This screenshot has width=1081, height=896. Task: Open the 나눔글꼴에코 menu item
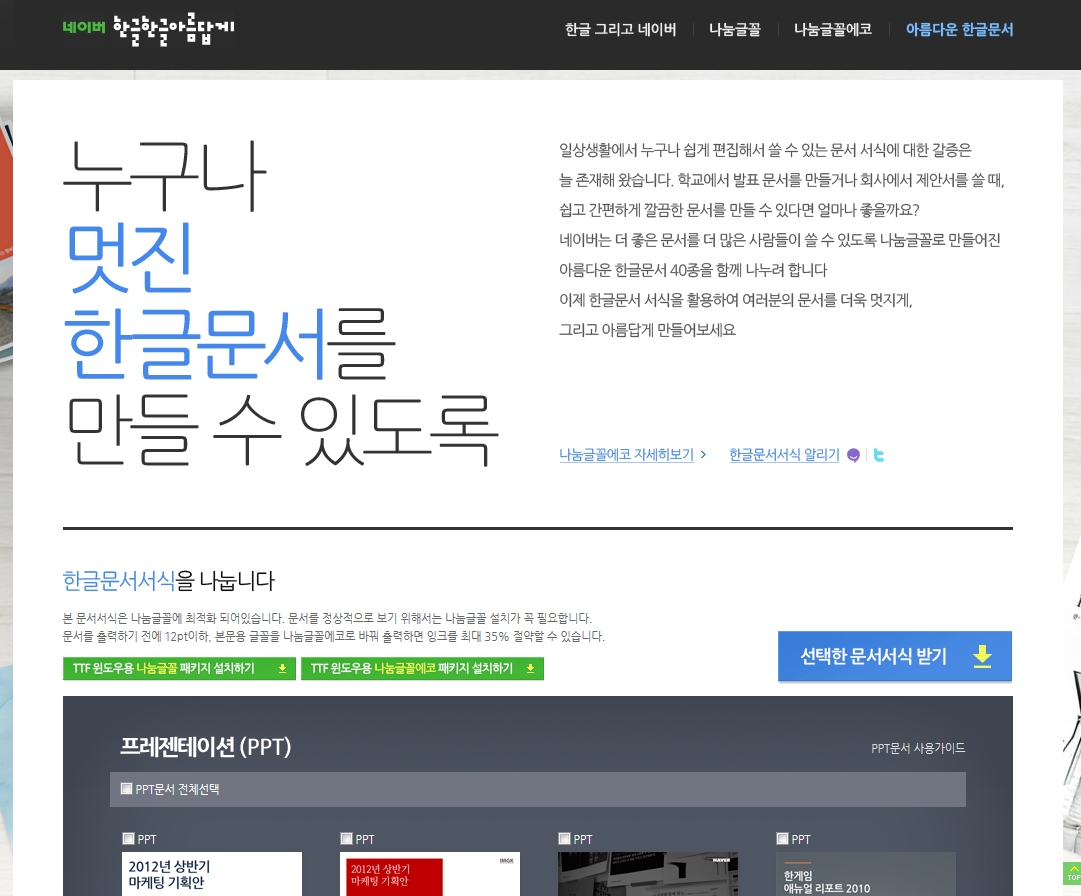coord(833,30)
